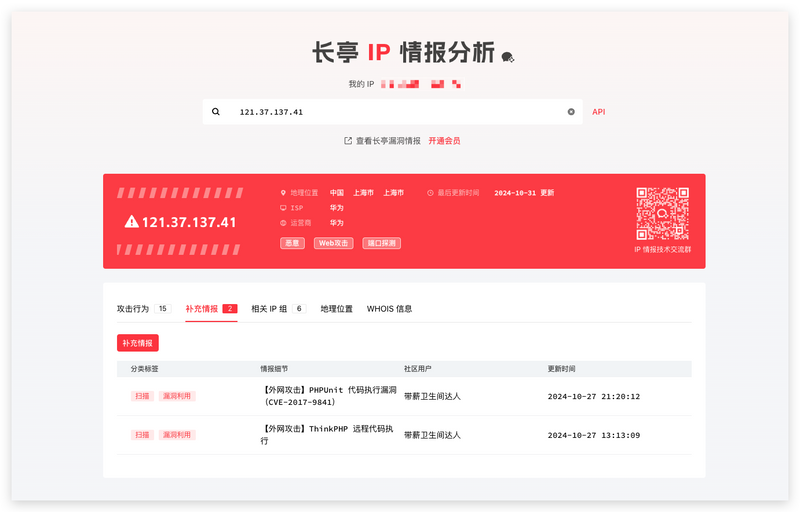800x512 pixels.
Task: Click the count badge 6 beside 相关 IP 组
Action: pyautogui.click(x=299, y=309)
